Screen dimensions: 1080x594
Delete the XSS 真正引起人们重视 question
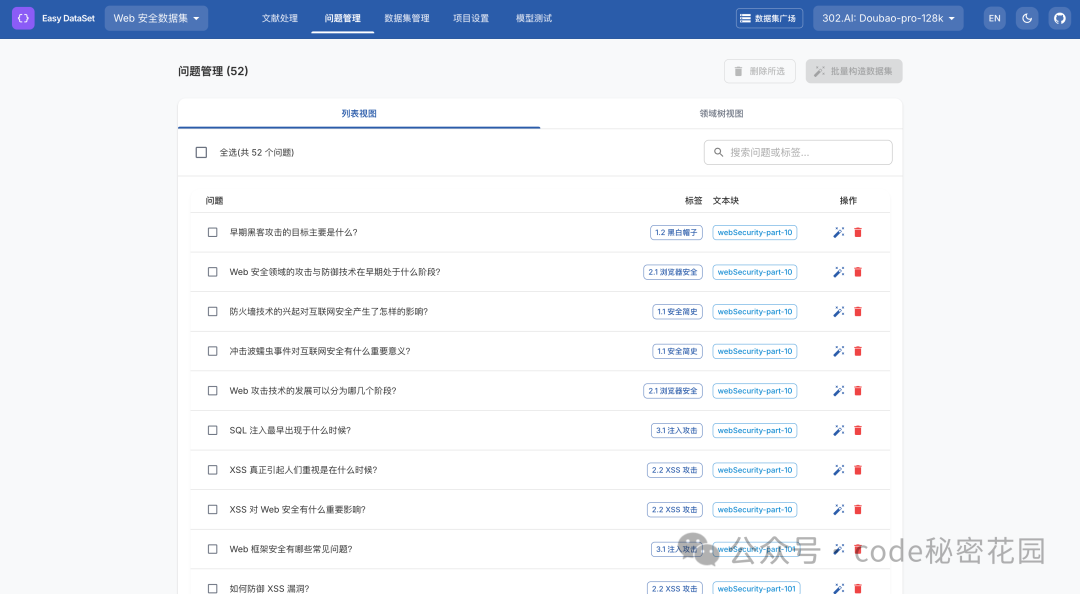coord(858,470)
